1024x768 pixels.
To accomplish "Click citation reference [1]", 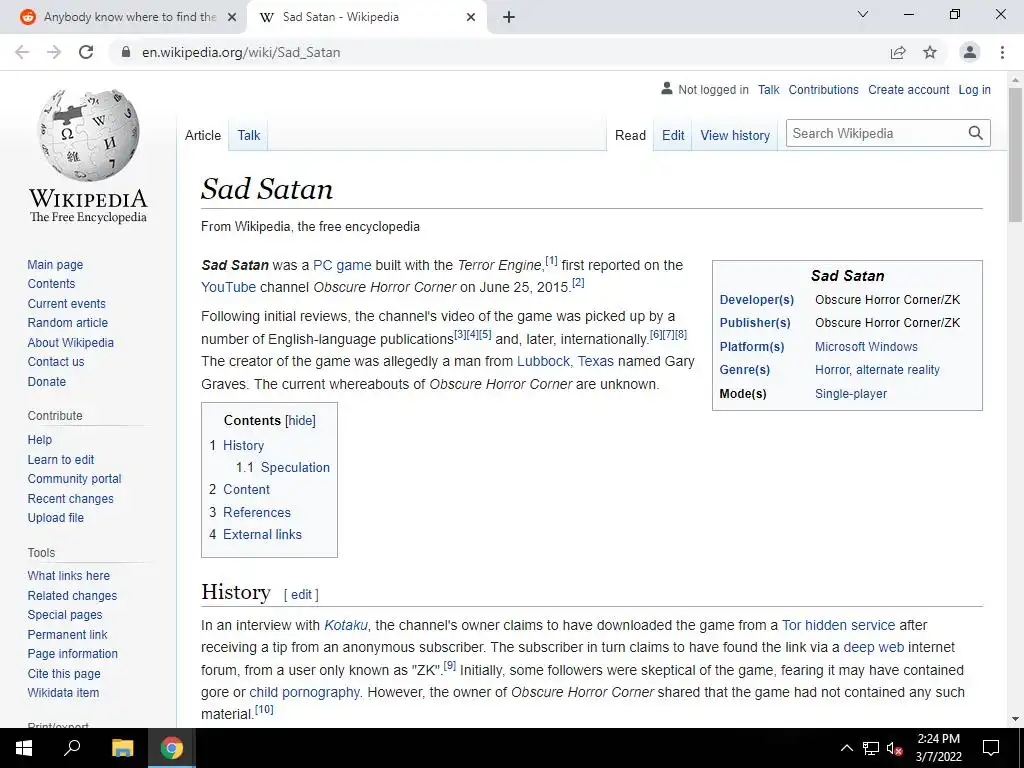I will (x=552, y=261).
